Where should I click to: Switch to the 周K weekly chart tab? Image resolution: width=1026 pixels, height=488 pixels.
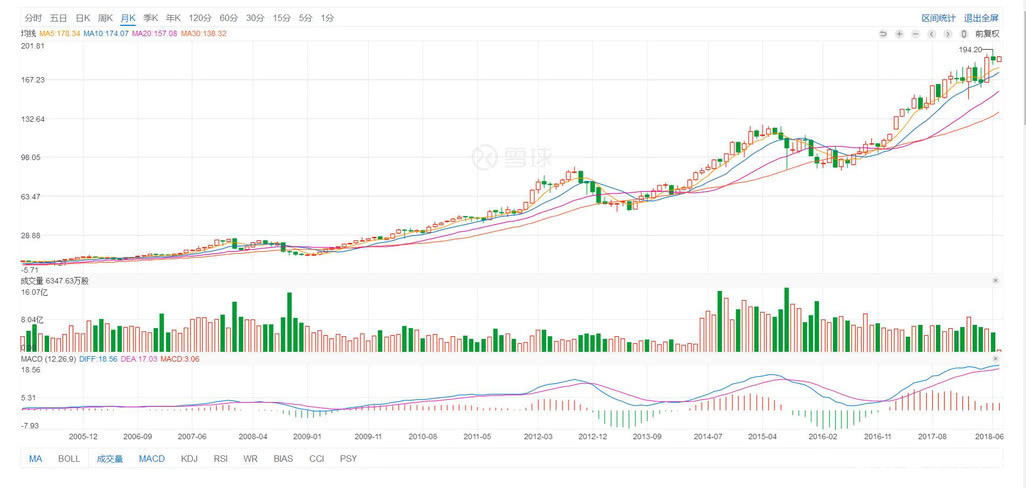point(105,18)
